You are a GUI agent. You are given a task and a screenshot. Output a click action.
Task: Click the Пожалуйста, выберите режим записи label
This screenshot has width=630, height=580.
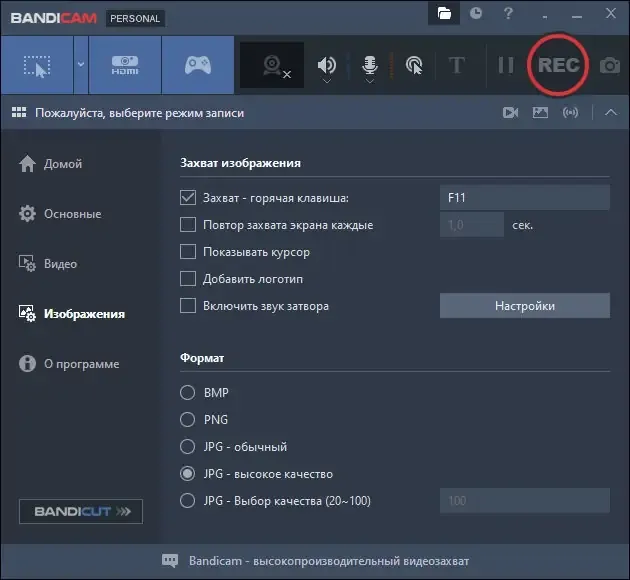click(x=139, y=113)
